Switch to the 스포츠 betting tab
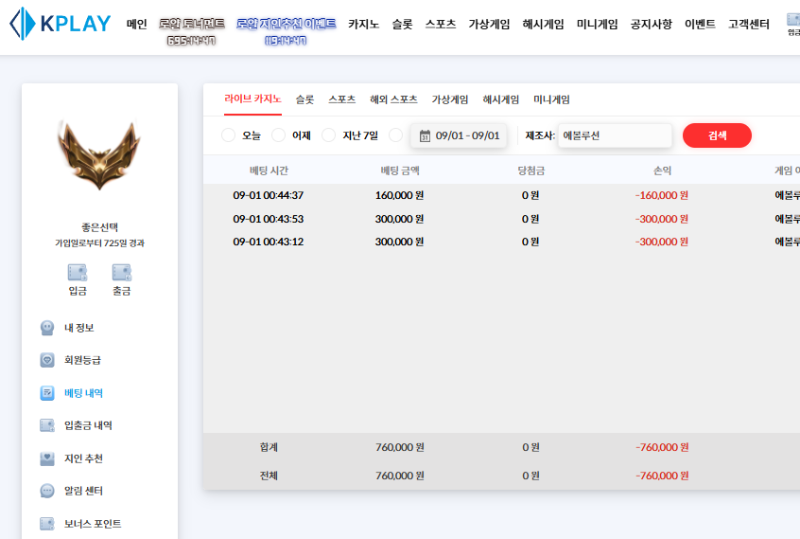This screenshot has width=800, height=539. tap(342, 100)
